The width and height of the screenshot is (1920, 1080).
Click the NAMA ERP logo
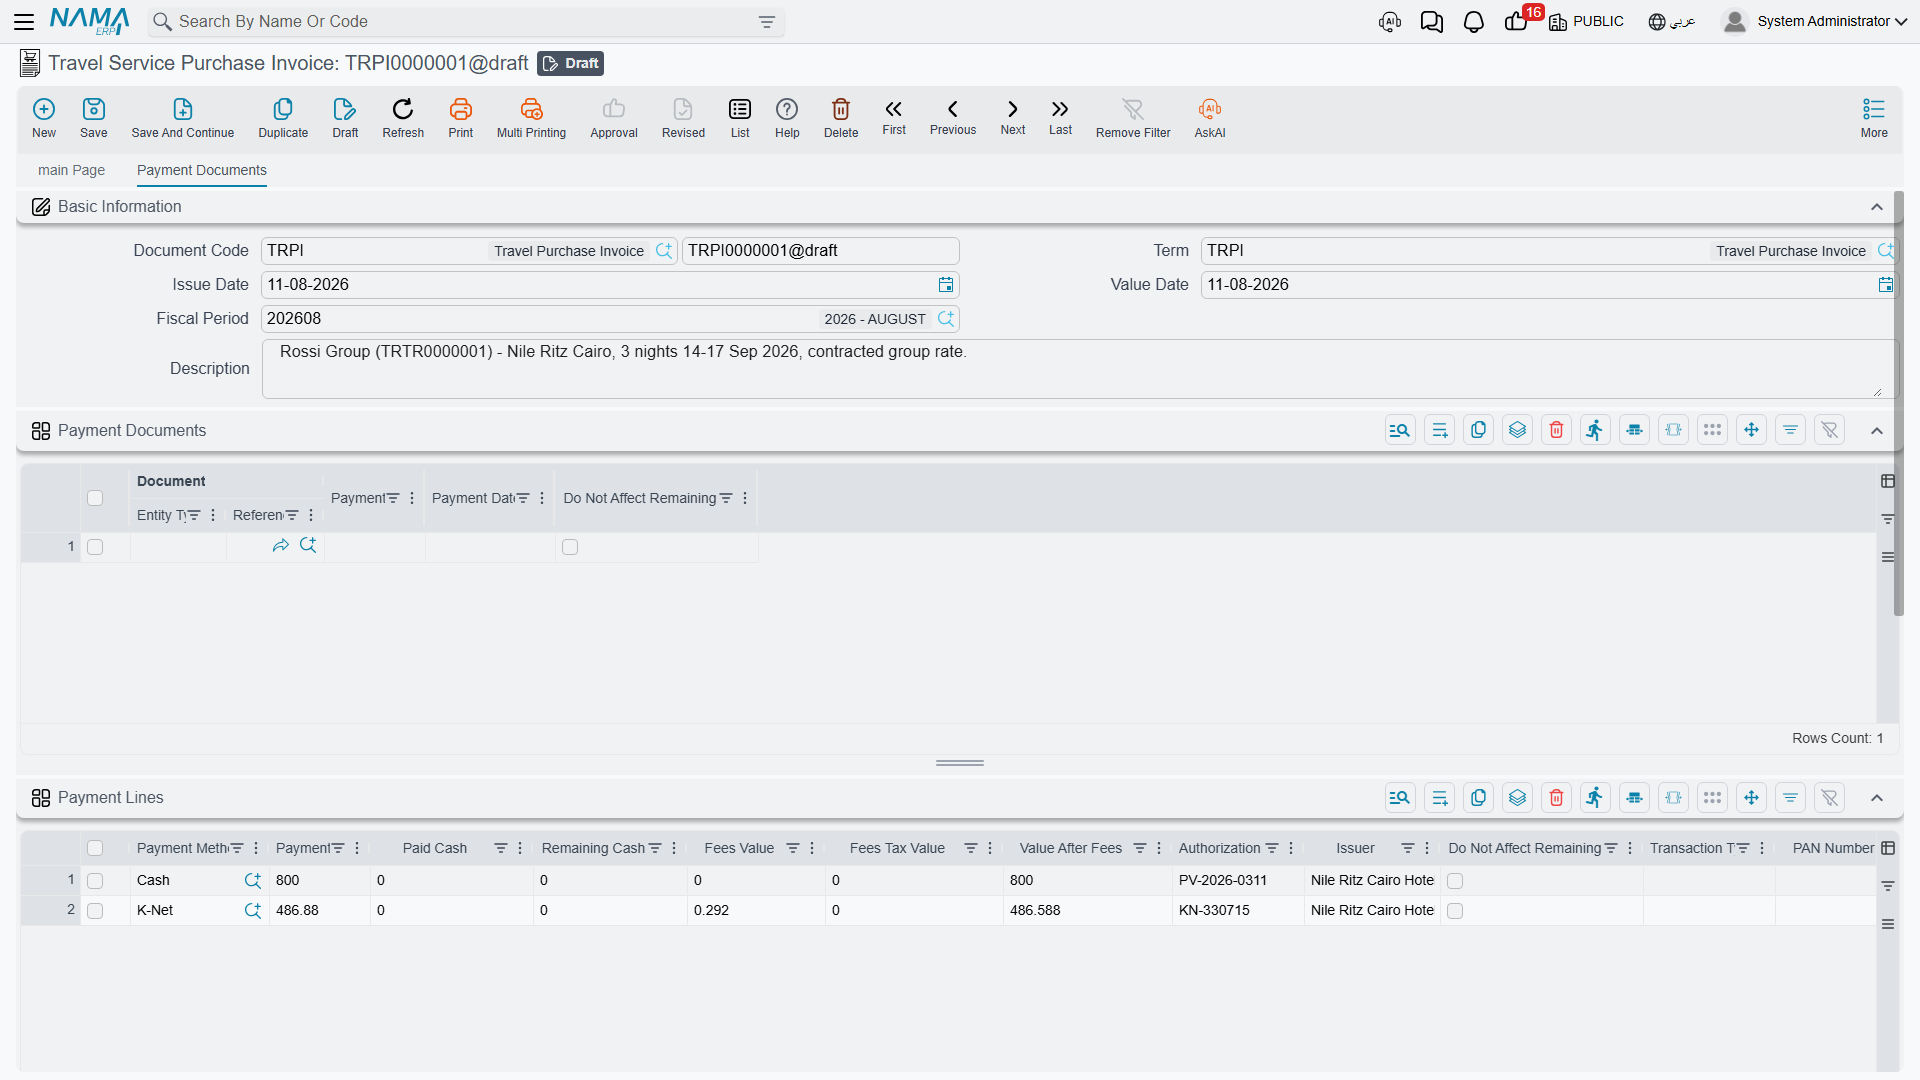coord(89,21)
